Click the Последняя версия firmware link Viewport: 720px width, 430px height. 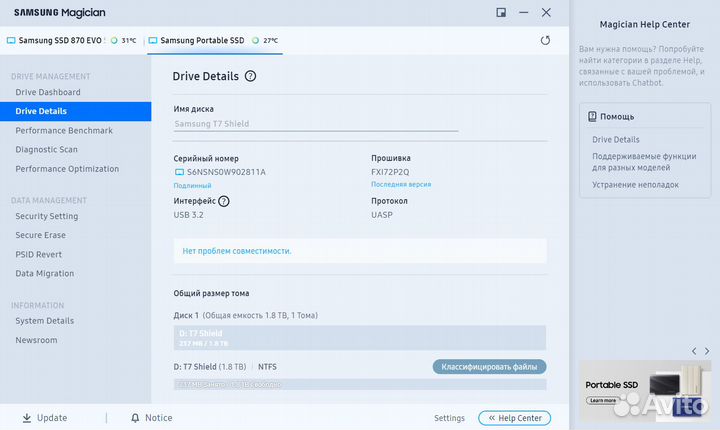(401, 184)
